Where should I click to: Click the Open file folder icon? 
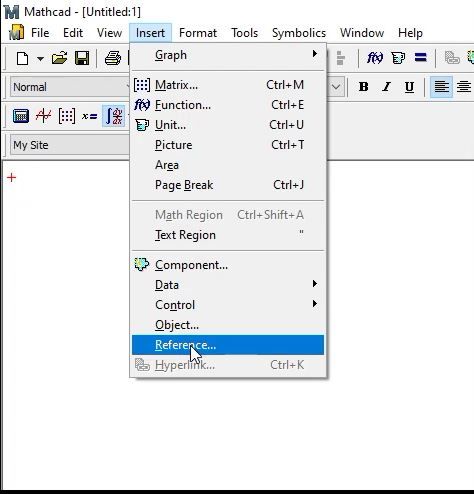60,58
